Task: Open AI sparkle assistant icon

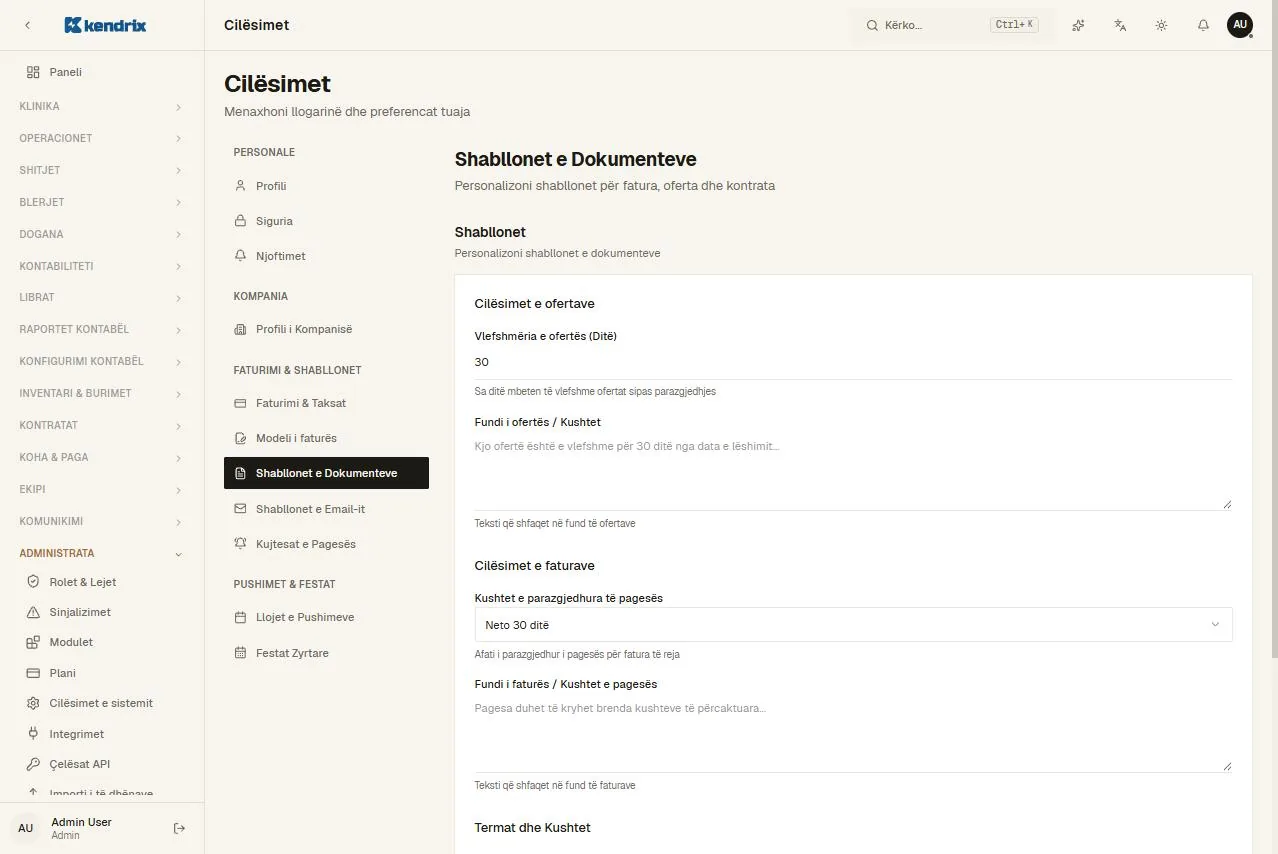Action: click(1078, 25)
